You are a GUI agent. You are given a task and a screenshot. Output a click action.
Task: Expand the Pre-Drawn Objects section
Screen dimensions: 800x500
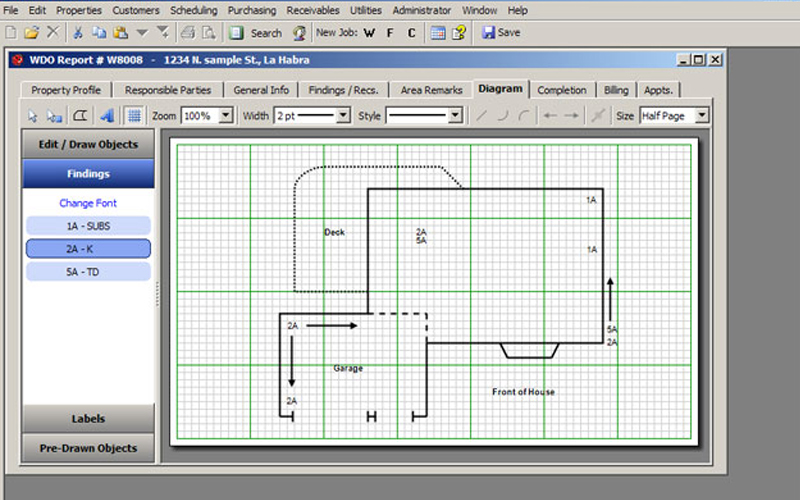(88, 448)
